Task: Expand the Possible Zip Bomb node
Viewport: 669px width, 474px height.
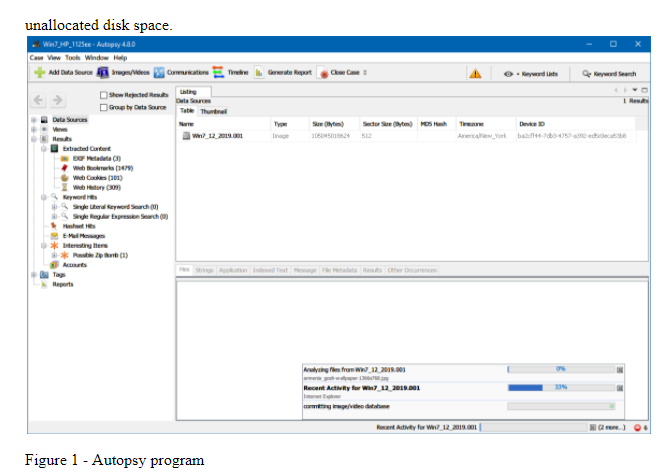Action: pyautogui.click(x=54, y=255)
